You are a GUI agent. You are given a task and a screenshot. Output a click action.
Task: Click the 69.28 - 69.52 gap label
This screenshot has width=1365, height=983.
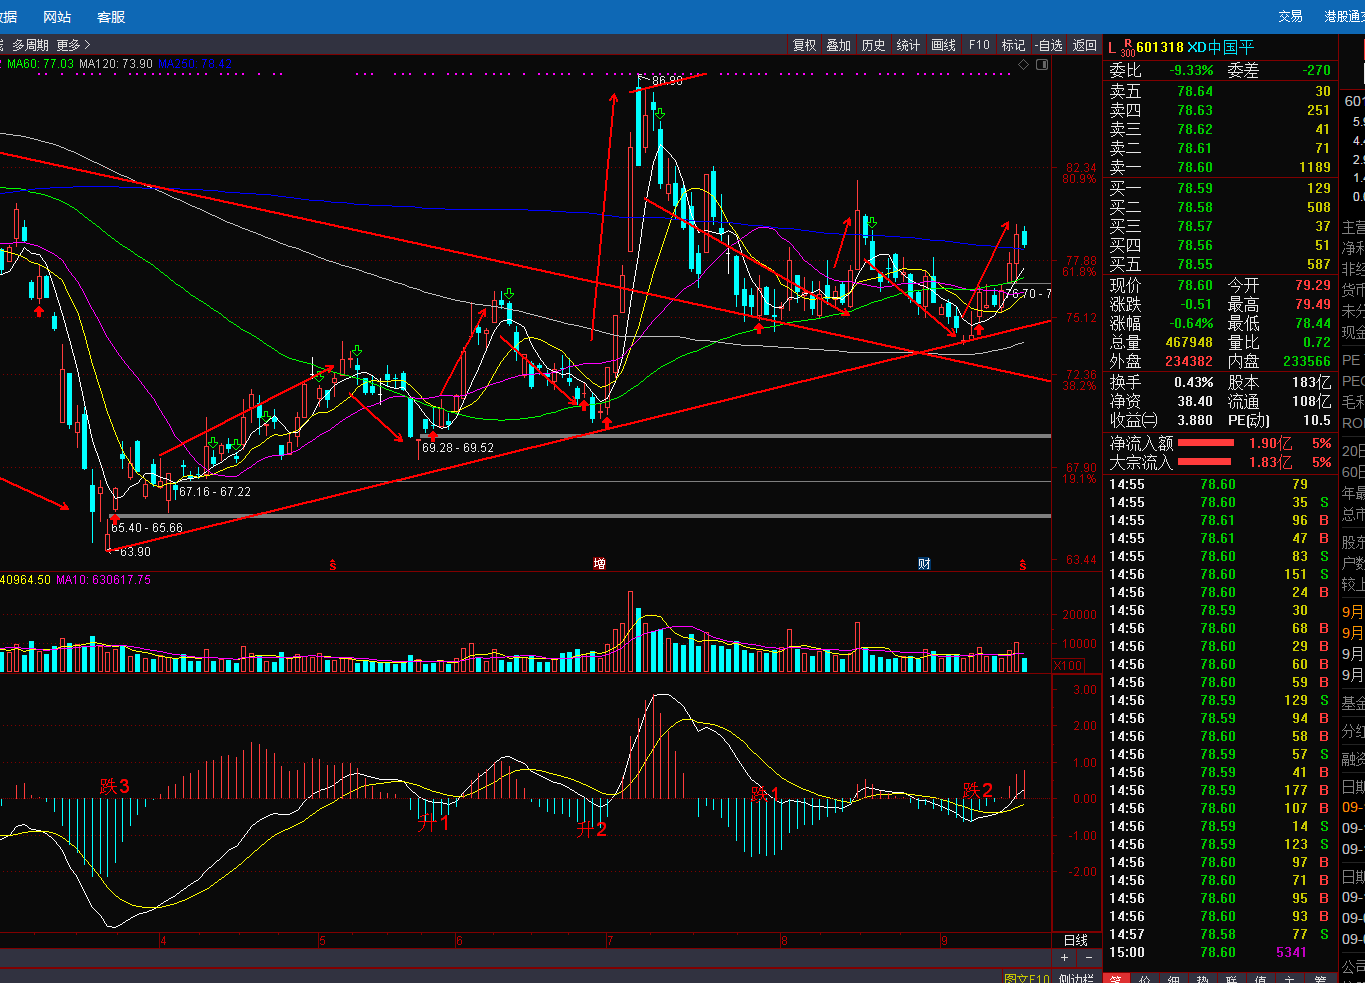(458, 448)
